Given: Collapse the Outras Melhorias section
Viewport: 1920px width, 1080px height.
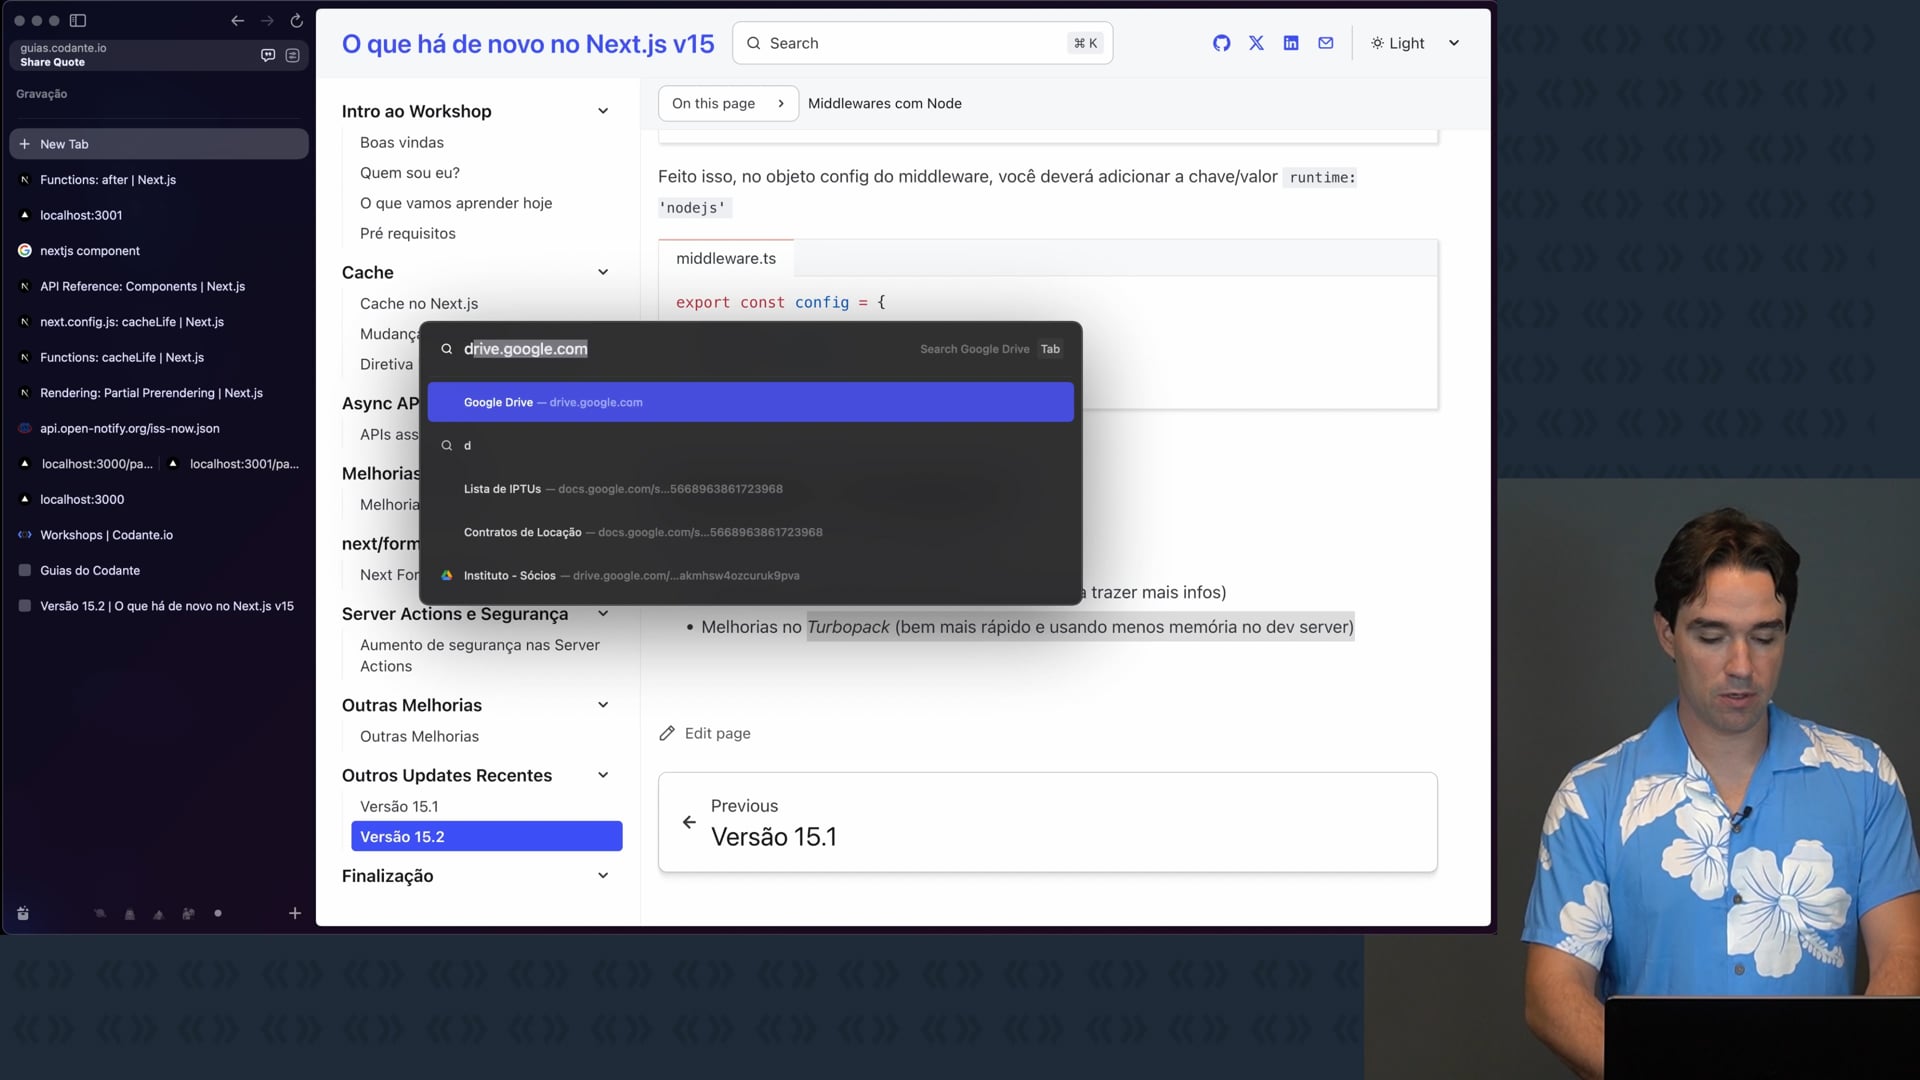Looking at the screenshot, I should coord(603,705).
